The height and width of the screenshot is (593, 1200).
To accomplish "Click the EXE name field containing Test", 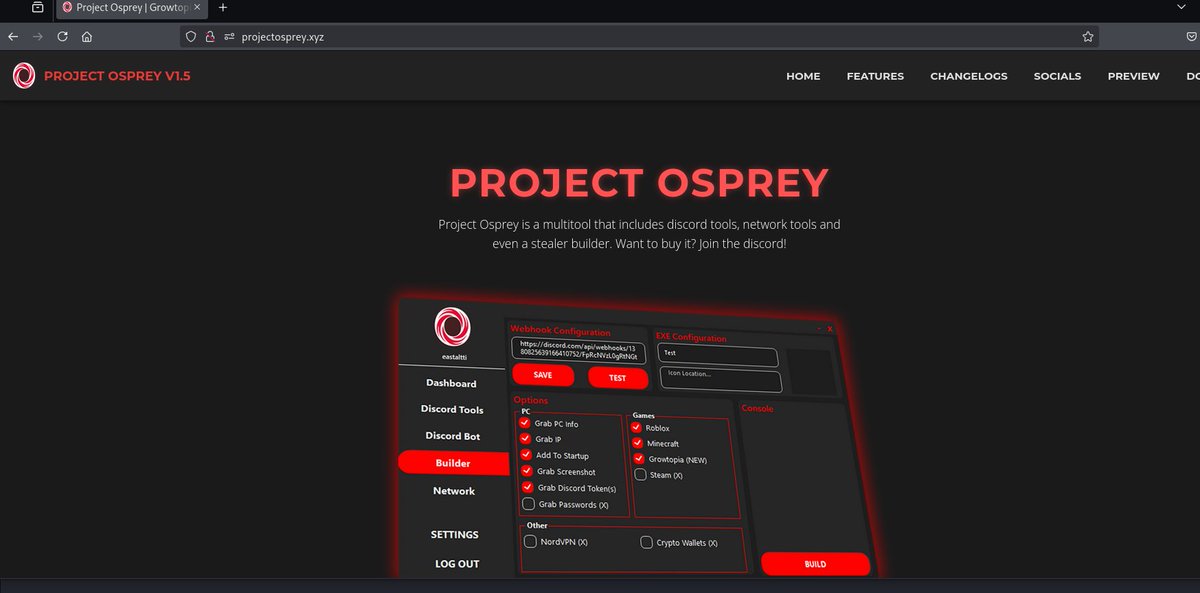I will coord(718,354).
